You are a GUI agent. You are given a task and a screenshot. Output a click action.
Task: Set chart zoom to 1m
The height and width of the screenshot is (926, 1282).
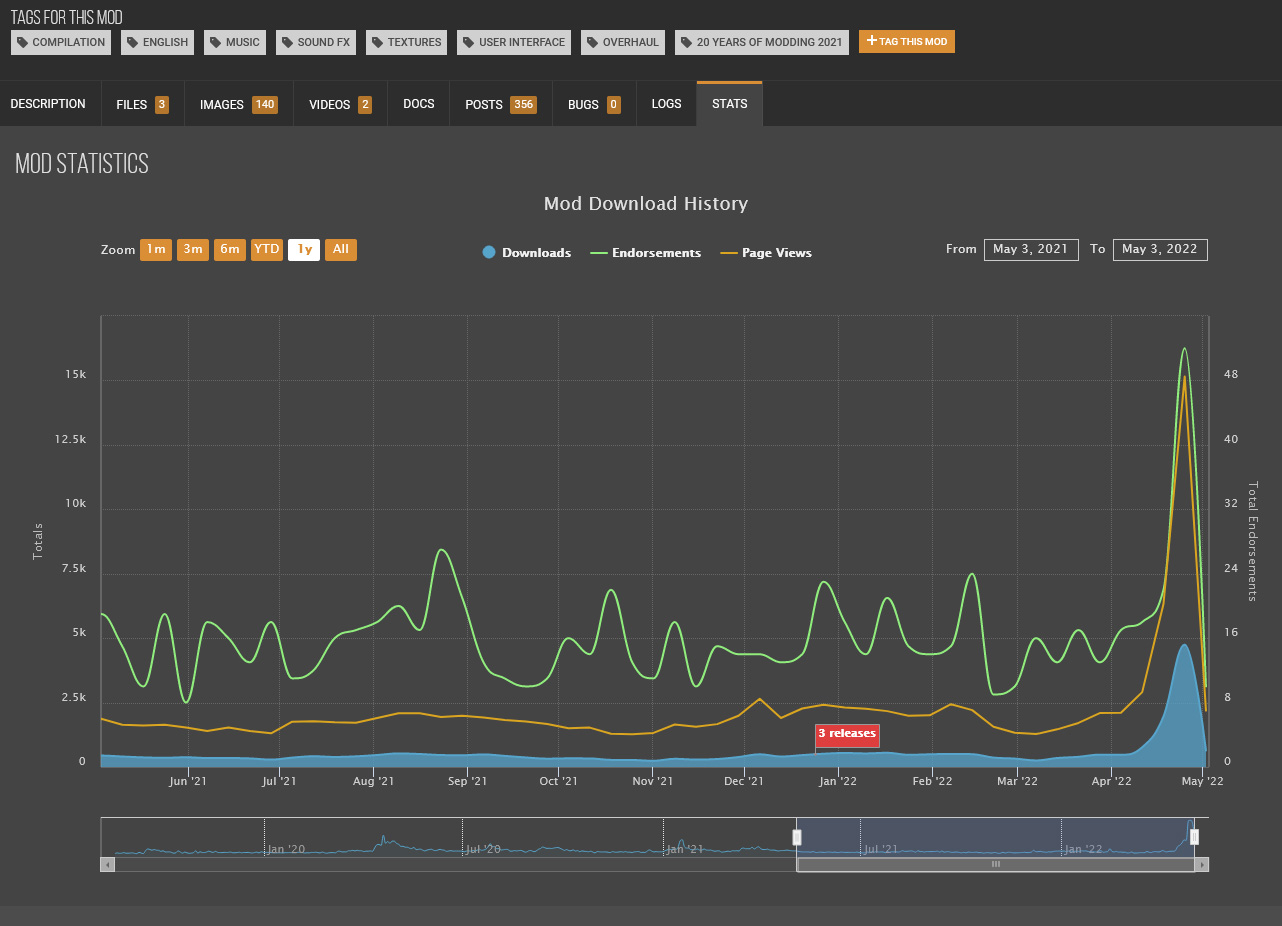point(156,250)
